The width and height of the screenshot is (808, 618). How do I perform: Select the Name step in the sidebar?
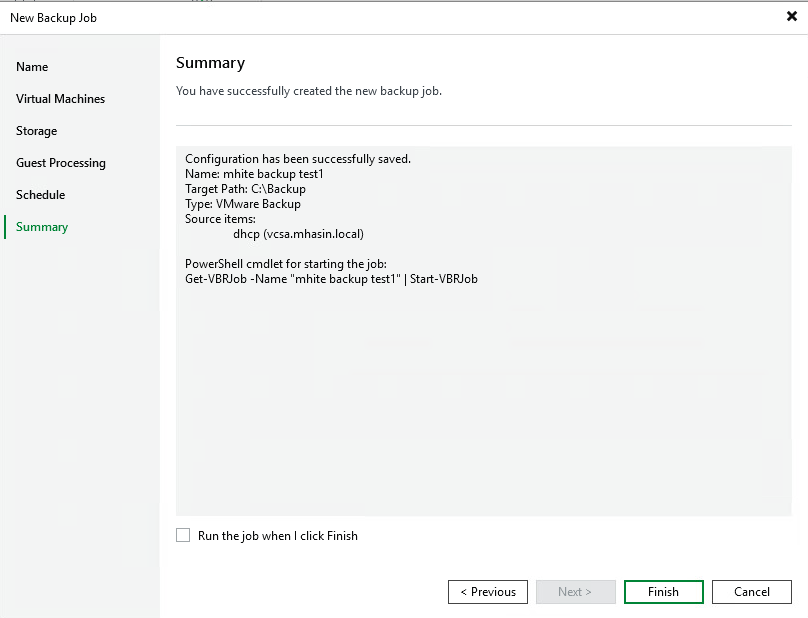(x=32, y=67)
